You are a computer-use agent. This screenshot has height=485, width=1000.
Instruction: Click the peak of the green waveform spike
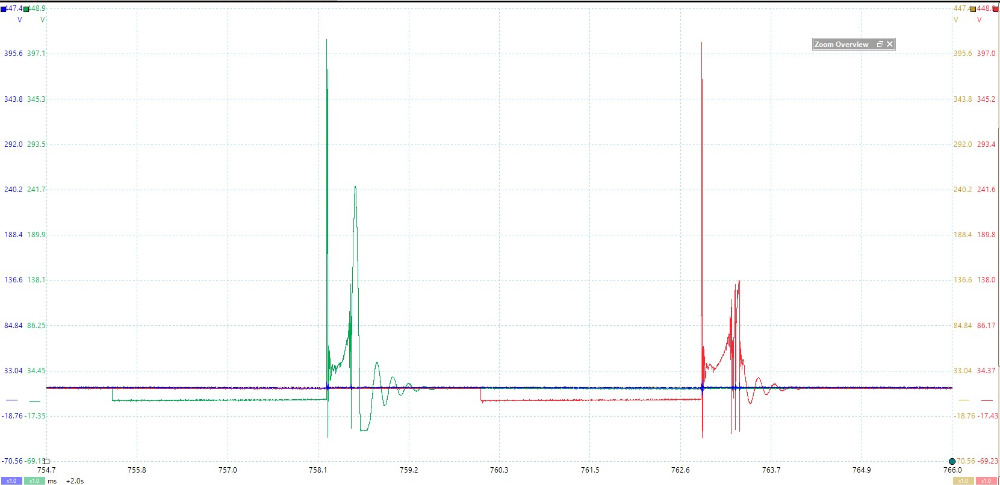point(327,40)
